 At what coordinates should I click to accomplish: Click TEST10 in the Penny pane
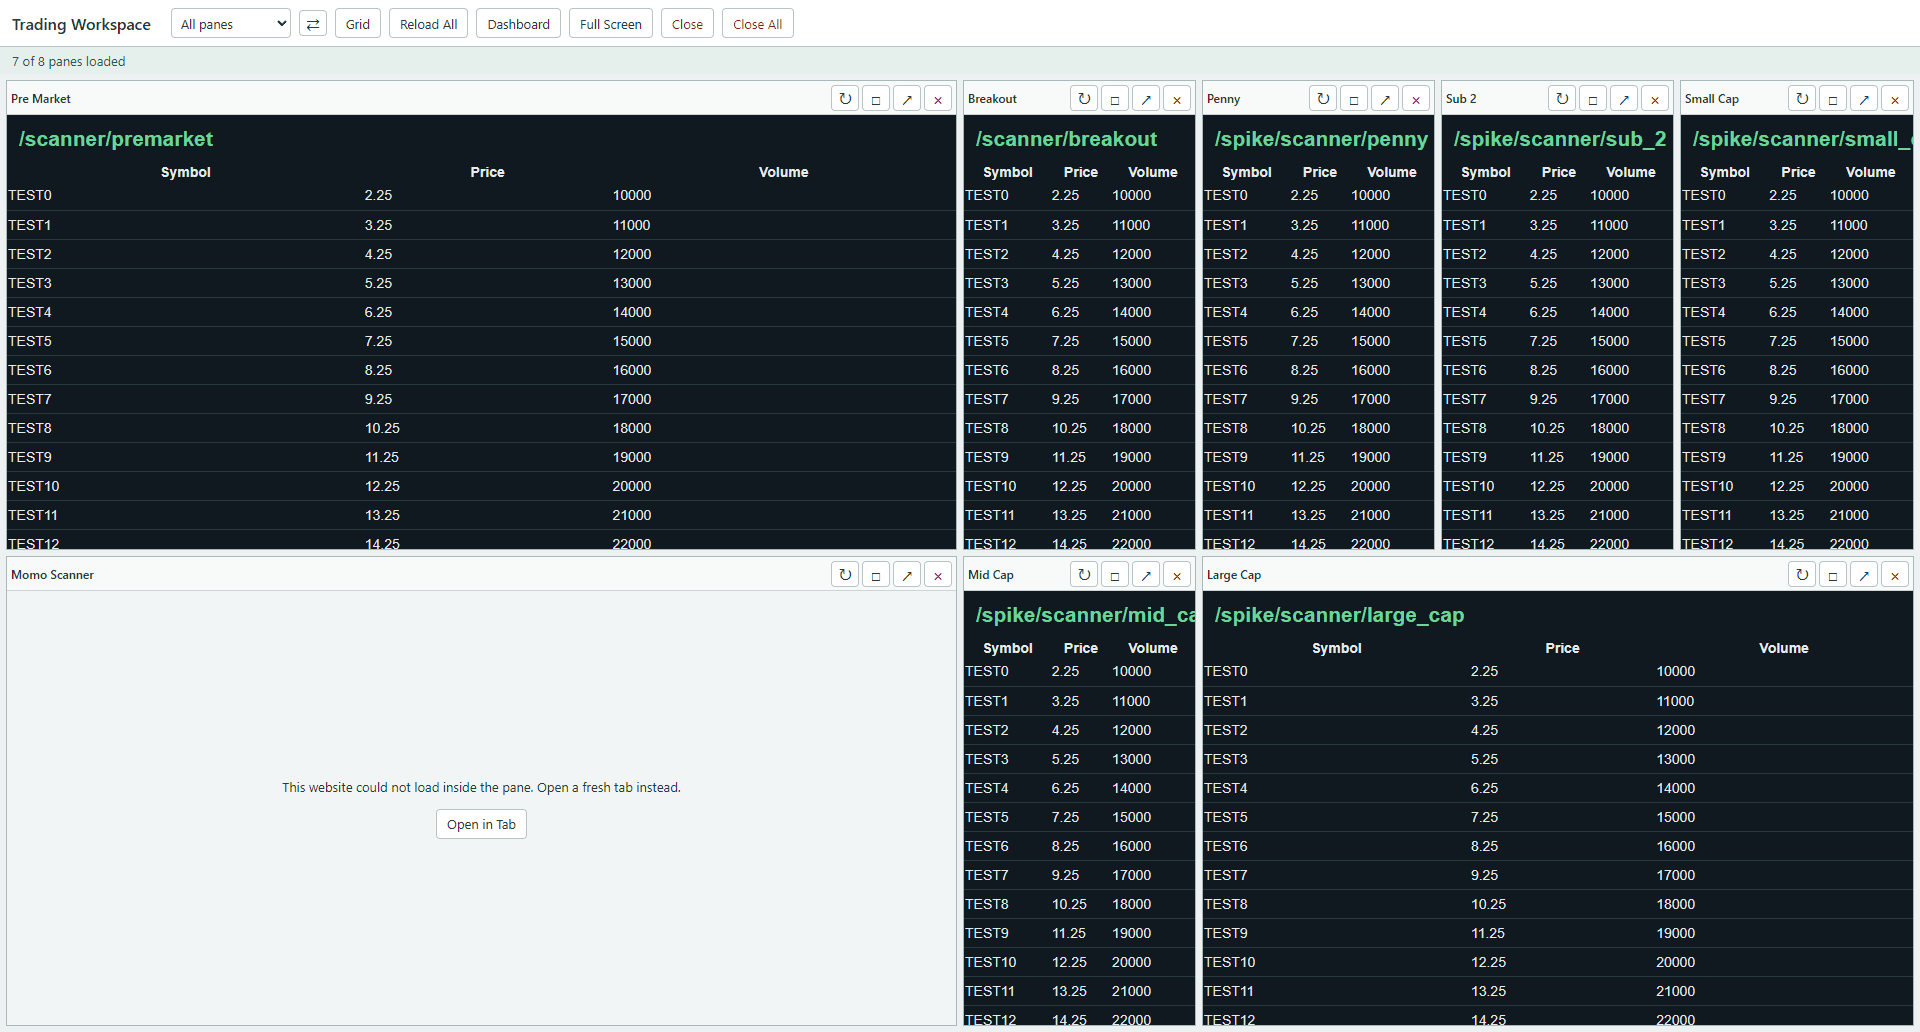1229,486
